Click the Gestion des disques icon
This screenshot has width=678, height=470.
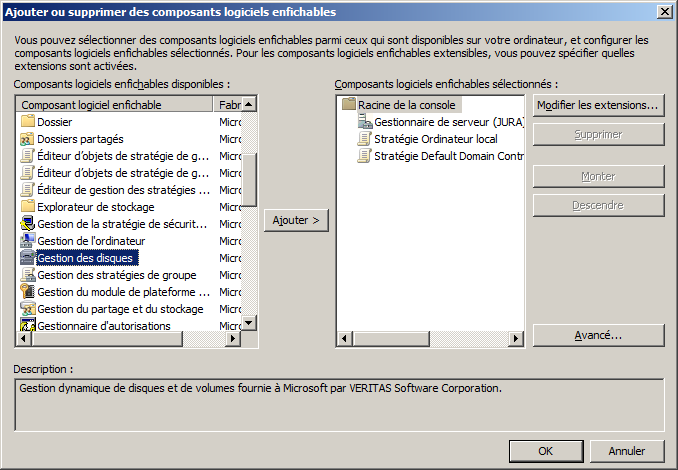coord(28,258)
